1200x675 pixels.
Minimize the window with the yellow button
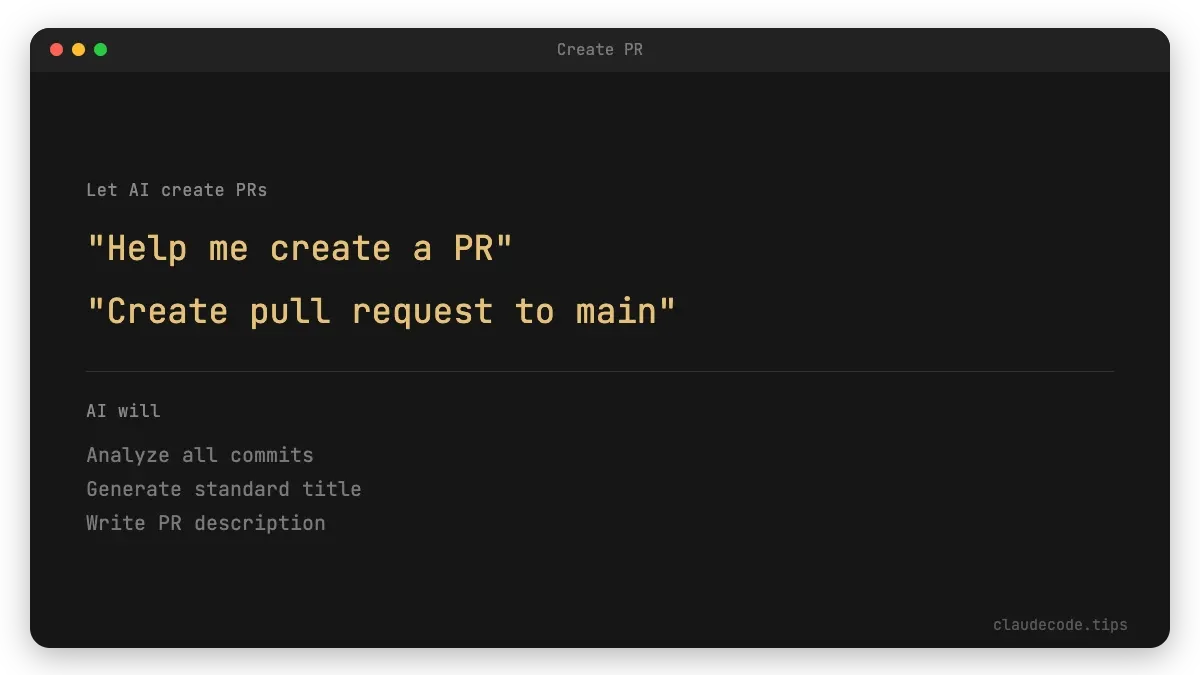[x=78, y=48]
